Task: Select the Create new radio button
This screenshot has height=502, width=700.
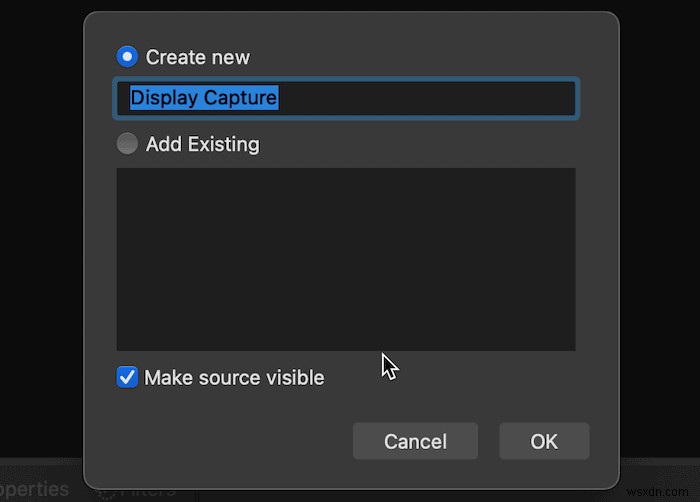Action: pyautogui.click(x=128, y=57)
